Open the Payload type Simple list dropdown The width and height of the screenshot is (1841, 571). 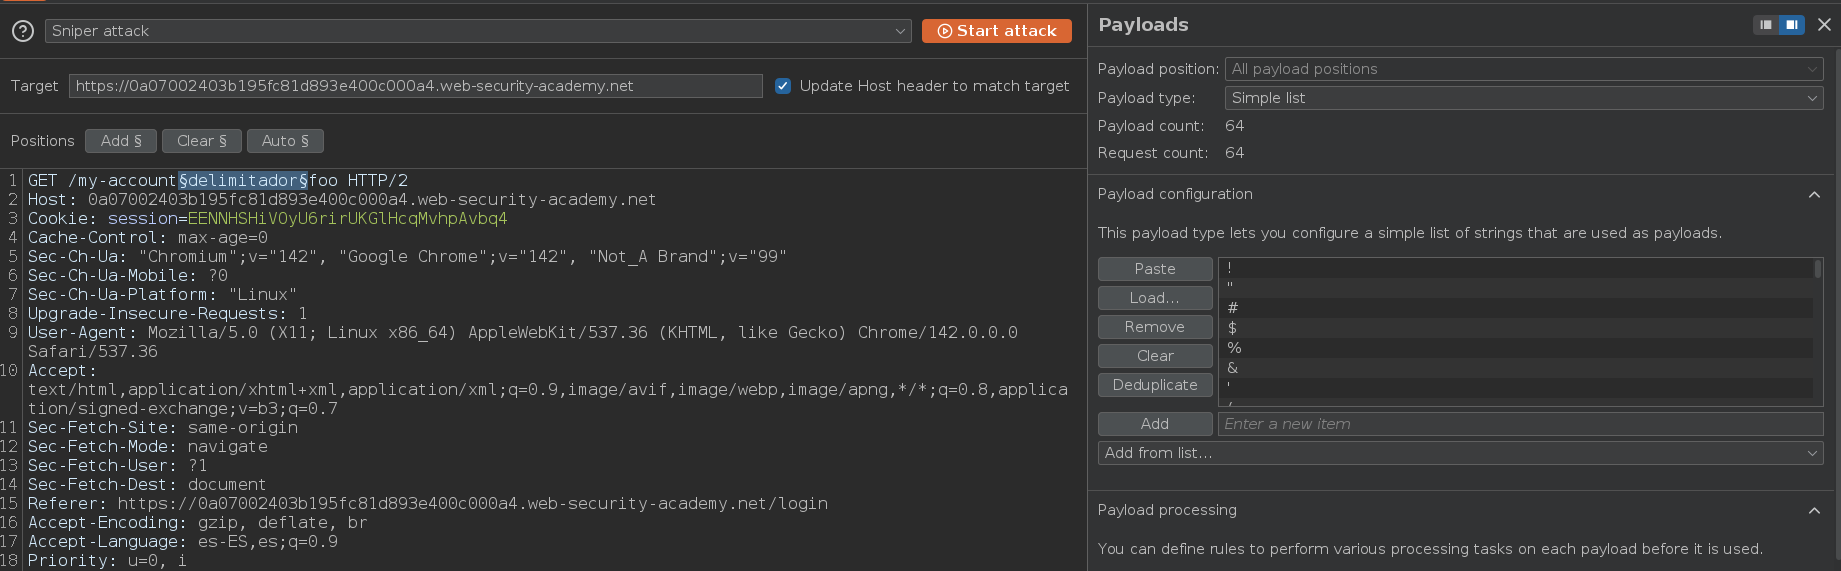click(1523, 98)
